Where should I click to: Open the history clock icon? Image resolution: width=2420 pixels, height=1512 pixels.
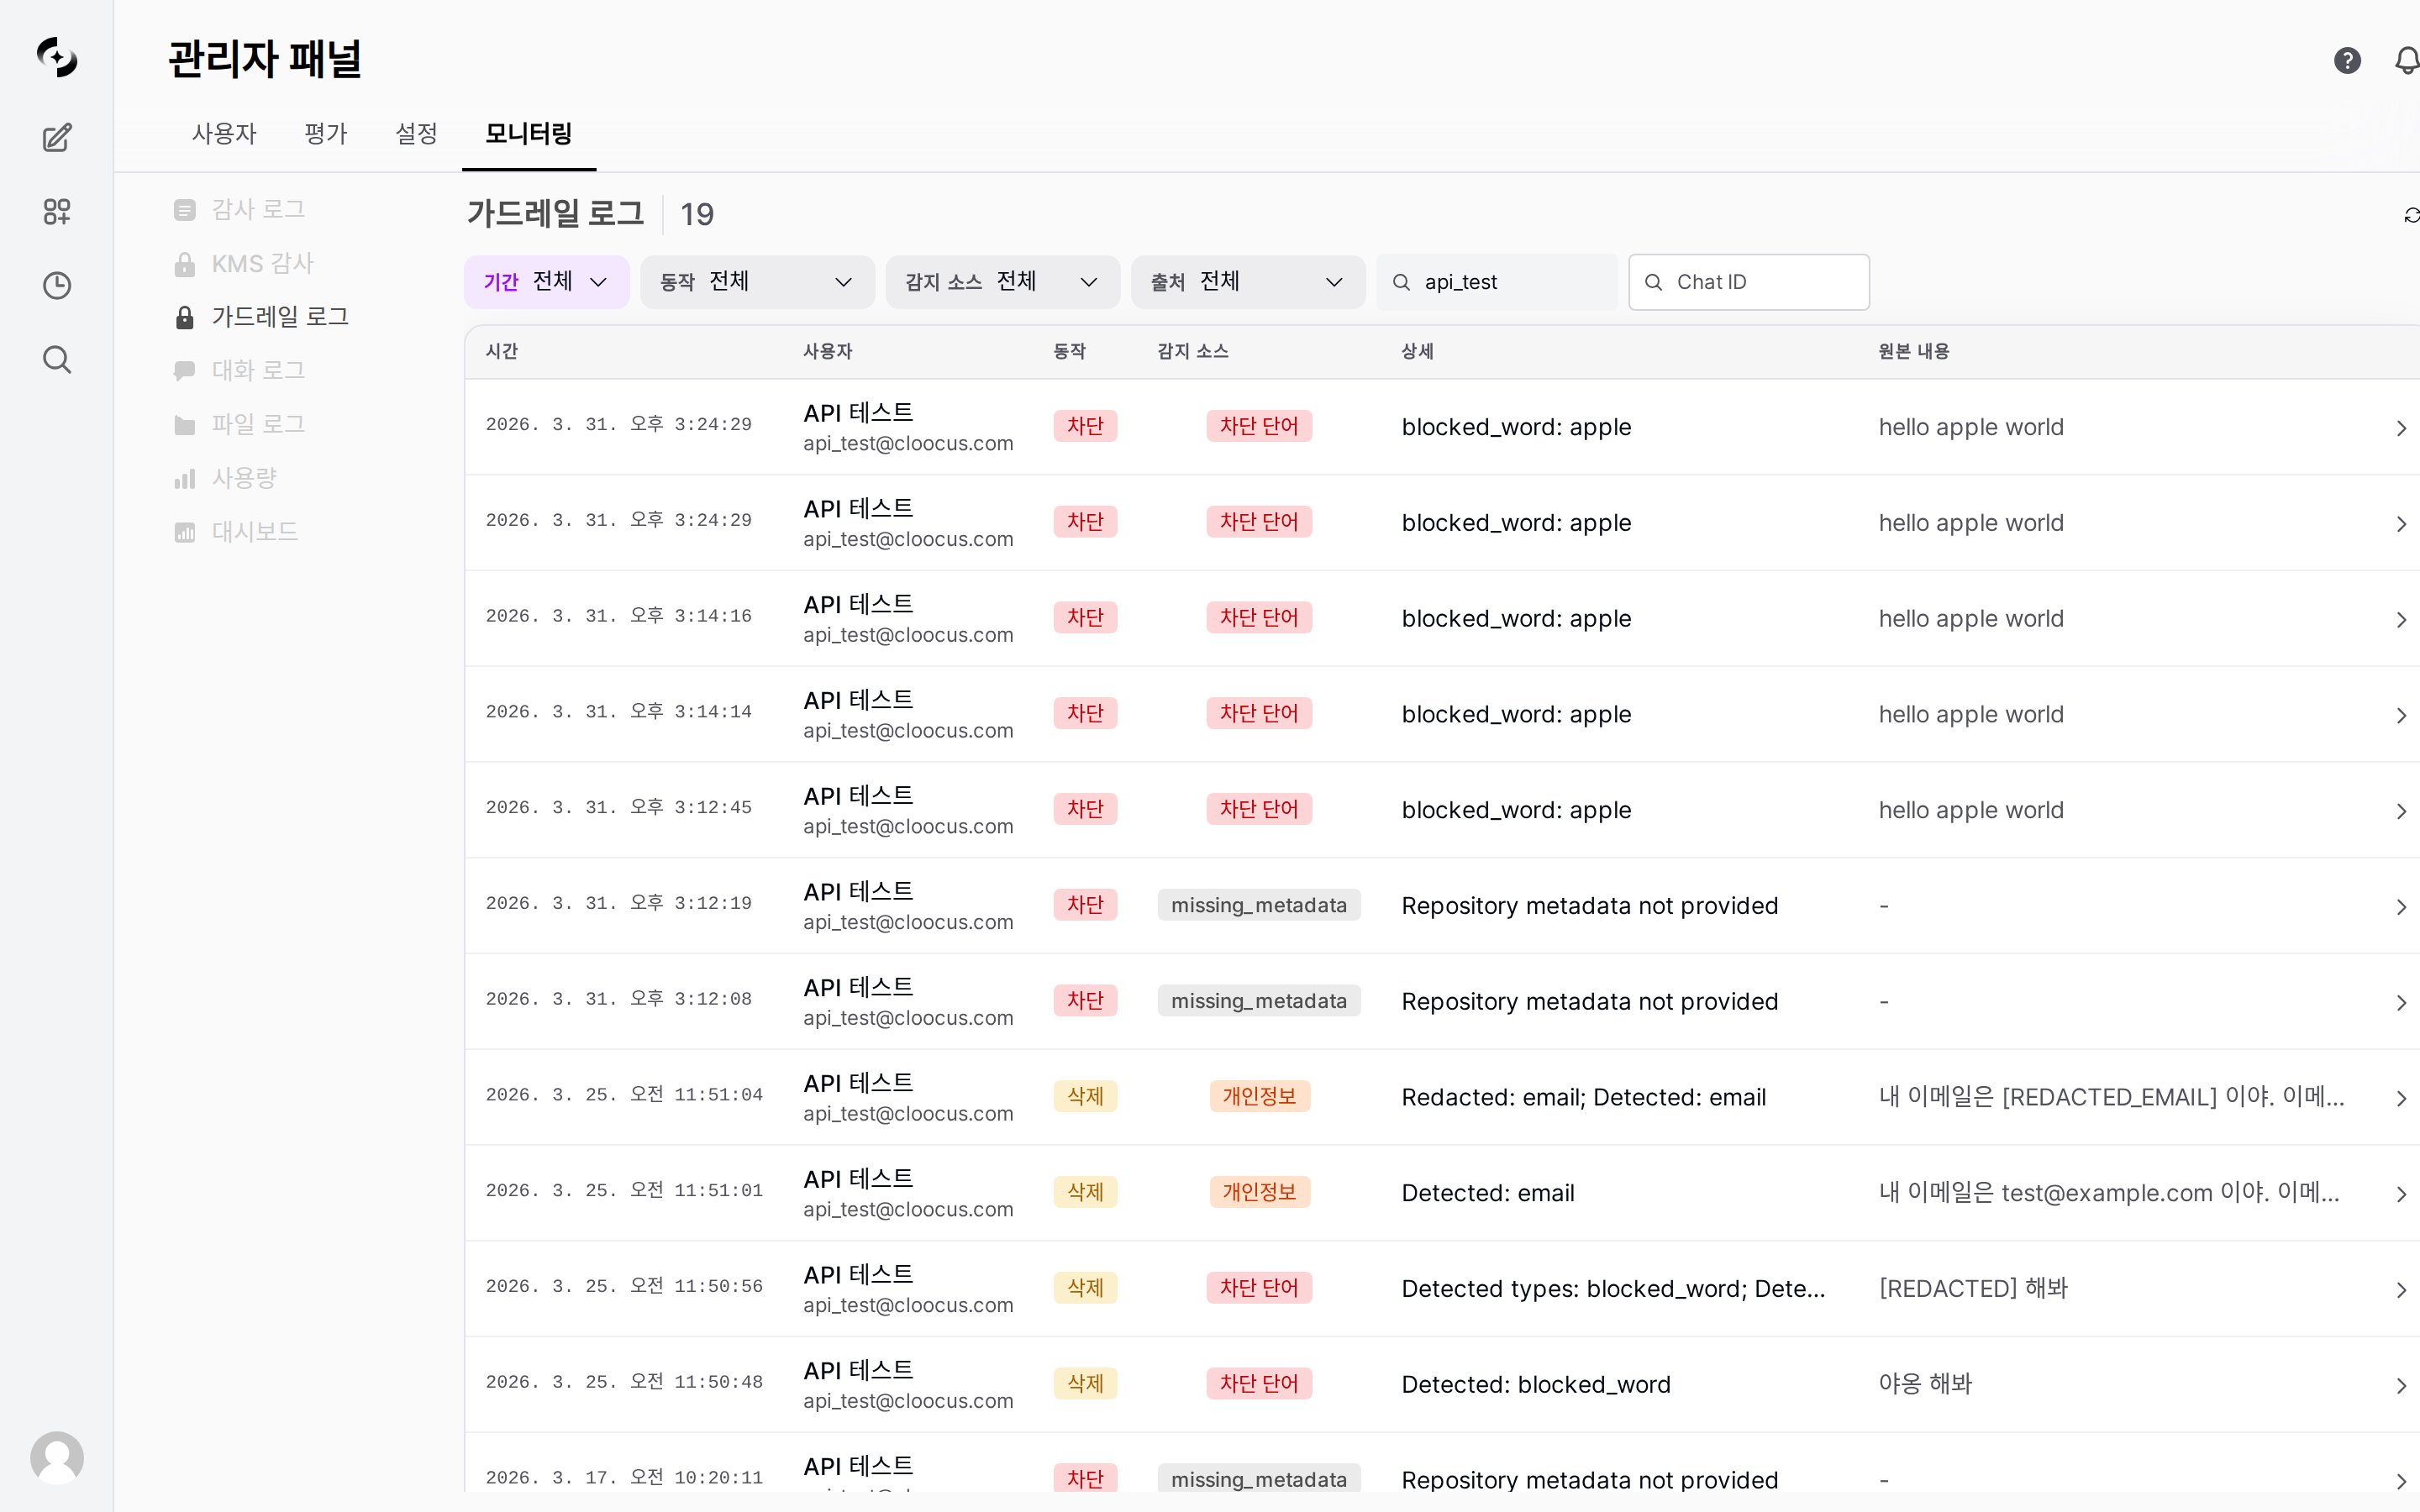(x=57, y=285)
